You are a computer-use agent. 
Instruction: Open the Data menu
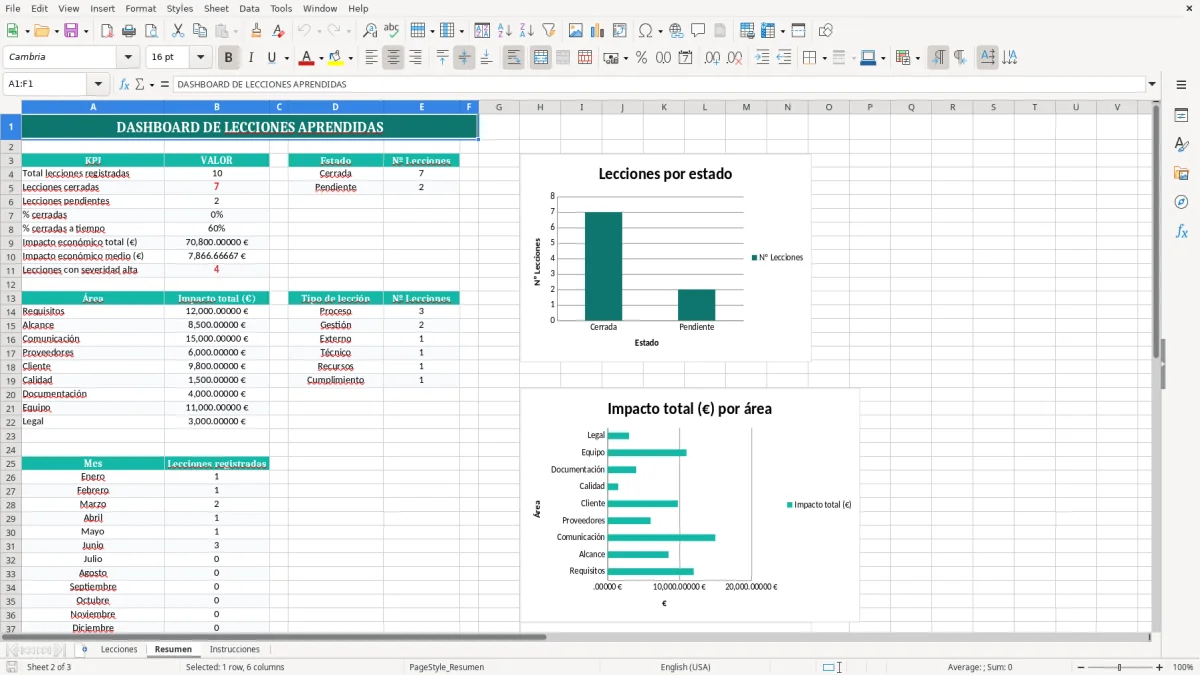pos(250,8)
